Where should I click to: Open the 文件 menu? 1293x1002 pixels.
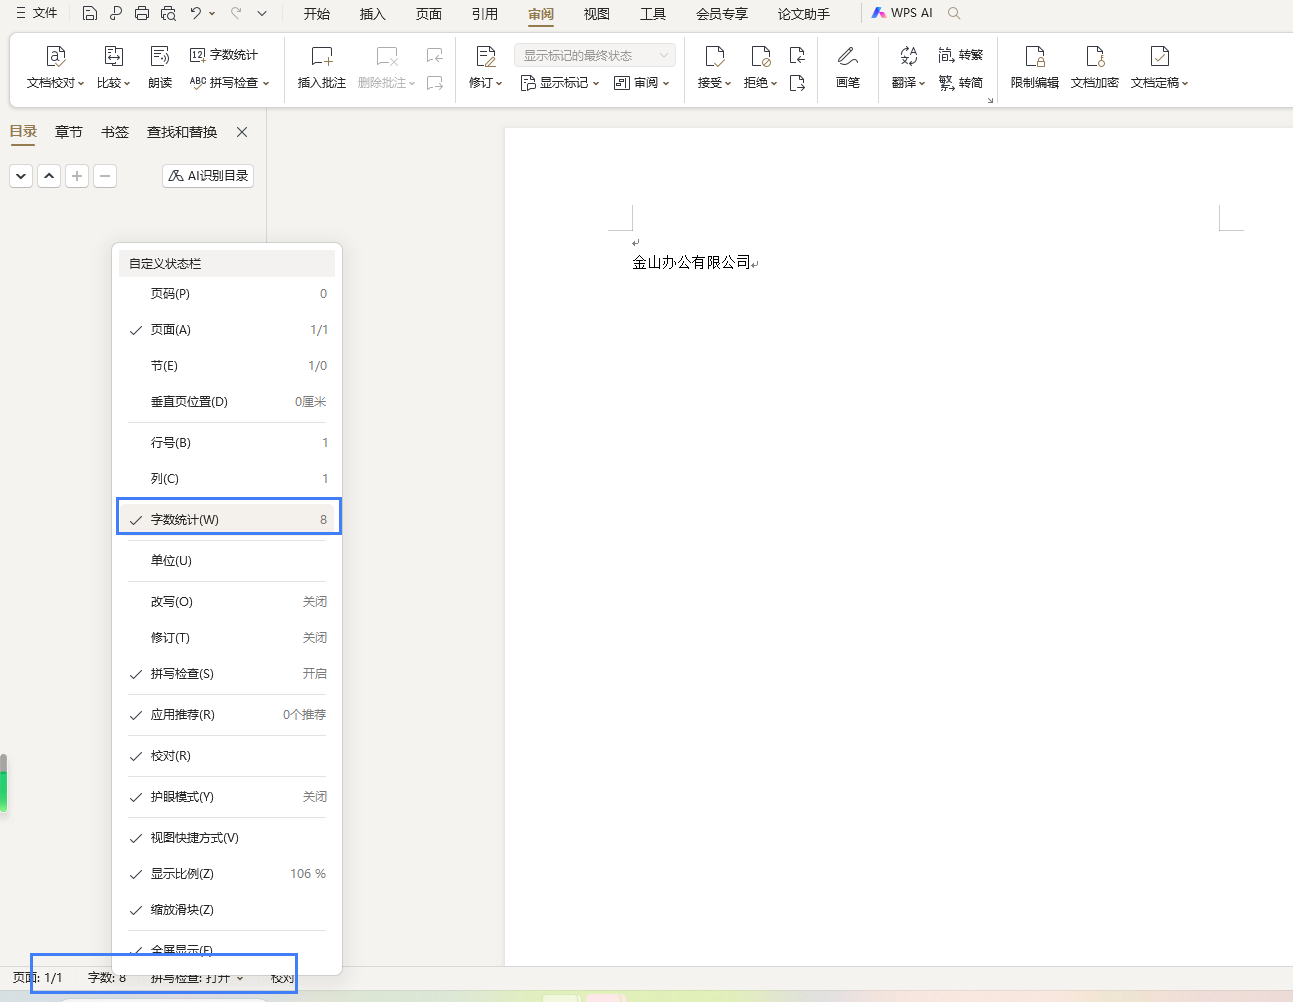[37, 13]
